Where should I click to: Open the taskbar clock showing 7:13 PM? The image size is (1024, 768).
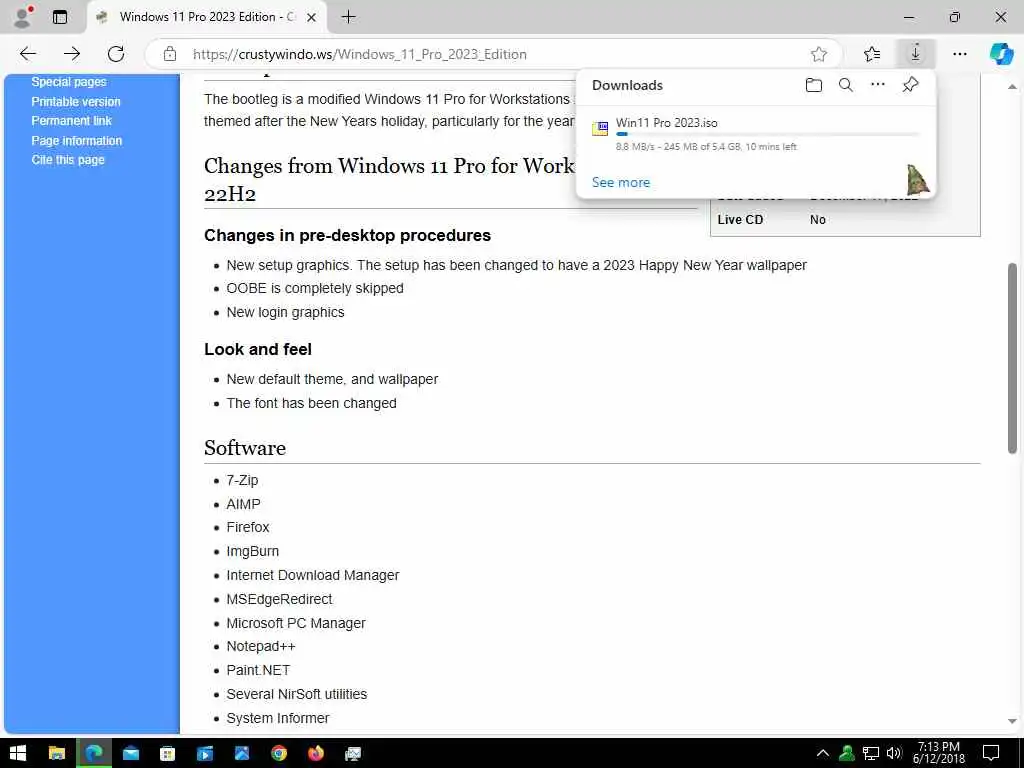point(939,753)
